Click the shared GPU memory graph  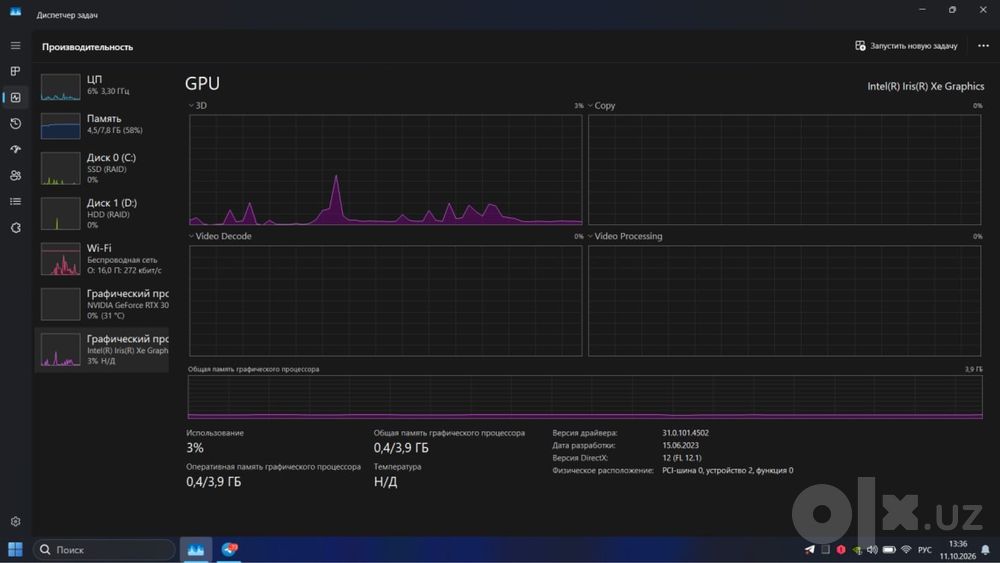pyautogui.click(x=585, y=397)
